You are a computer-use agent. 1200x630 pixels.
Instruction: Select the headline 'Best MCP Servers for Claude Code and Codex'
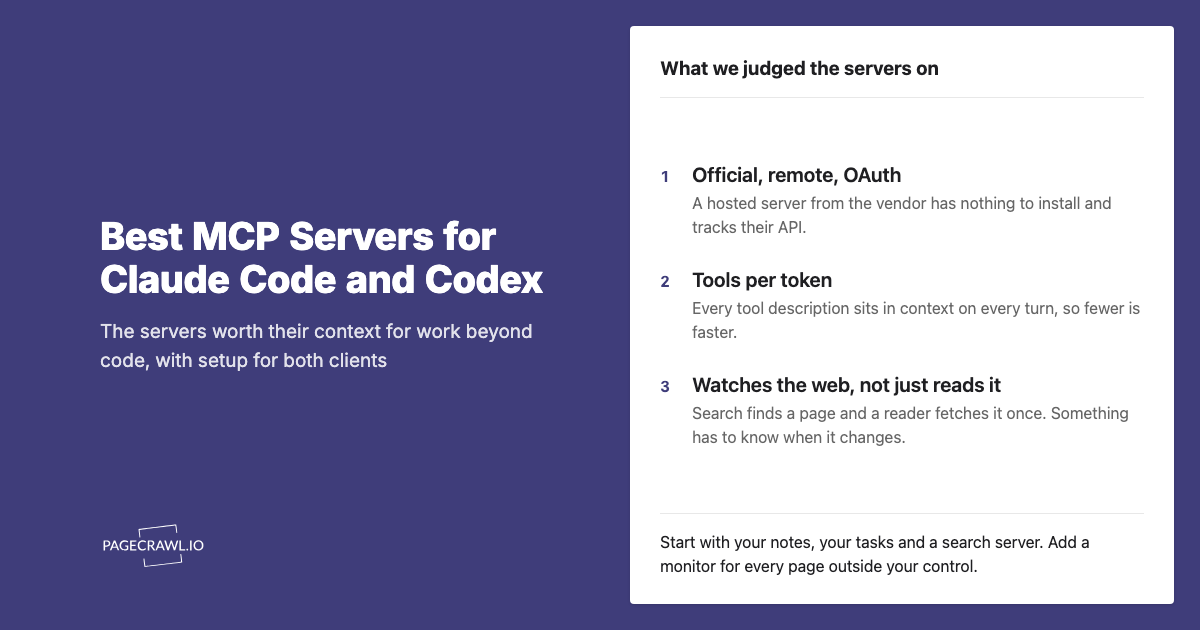pos(322,259)
